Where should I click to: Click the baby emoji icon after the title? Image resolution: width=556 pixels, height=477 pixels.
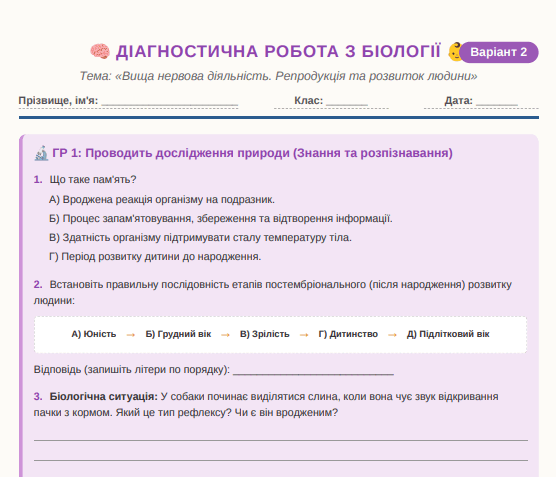pyautogui.click(x=454, y=51)
